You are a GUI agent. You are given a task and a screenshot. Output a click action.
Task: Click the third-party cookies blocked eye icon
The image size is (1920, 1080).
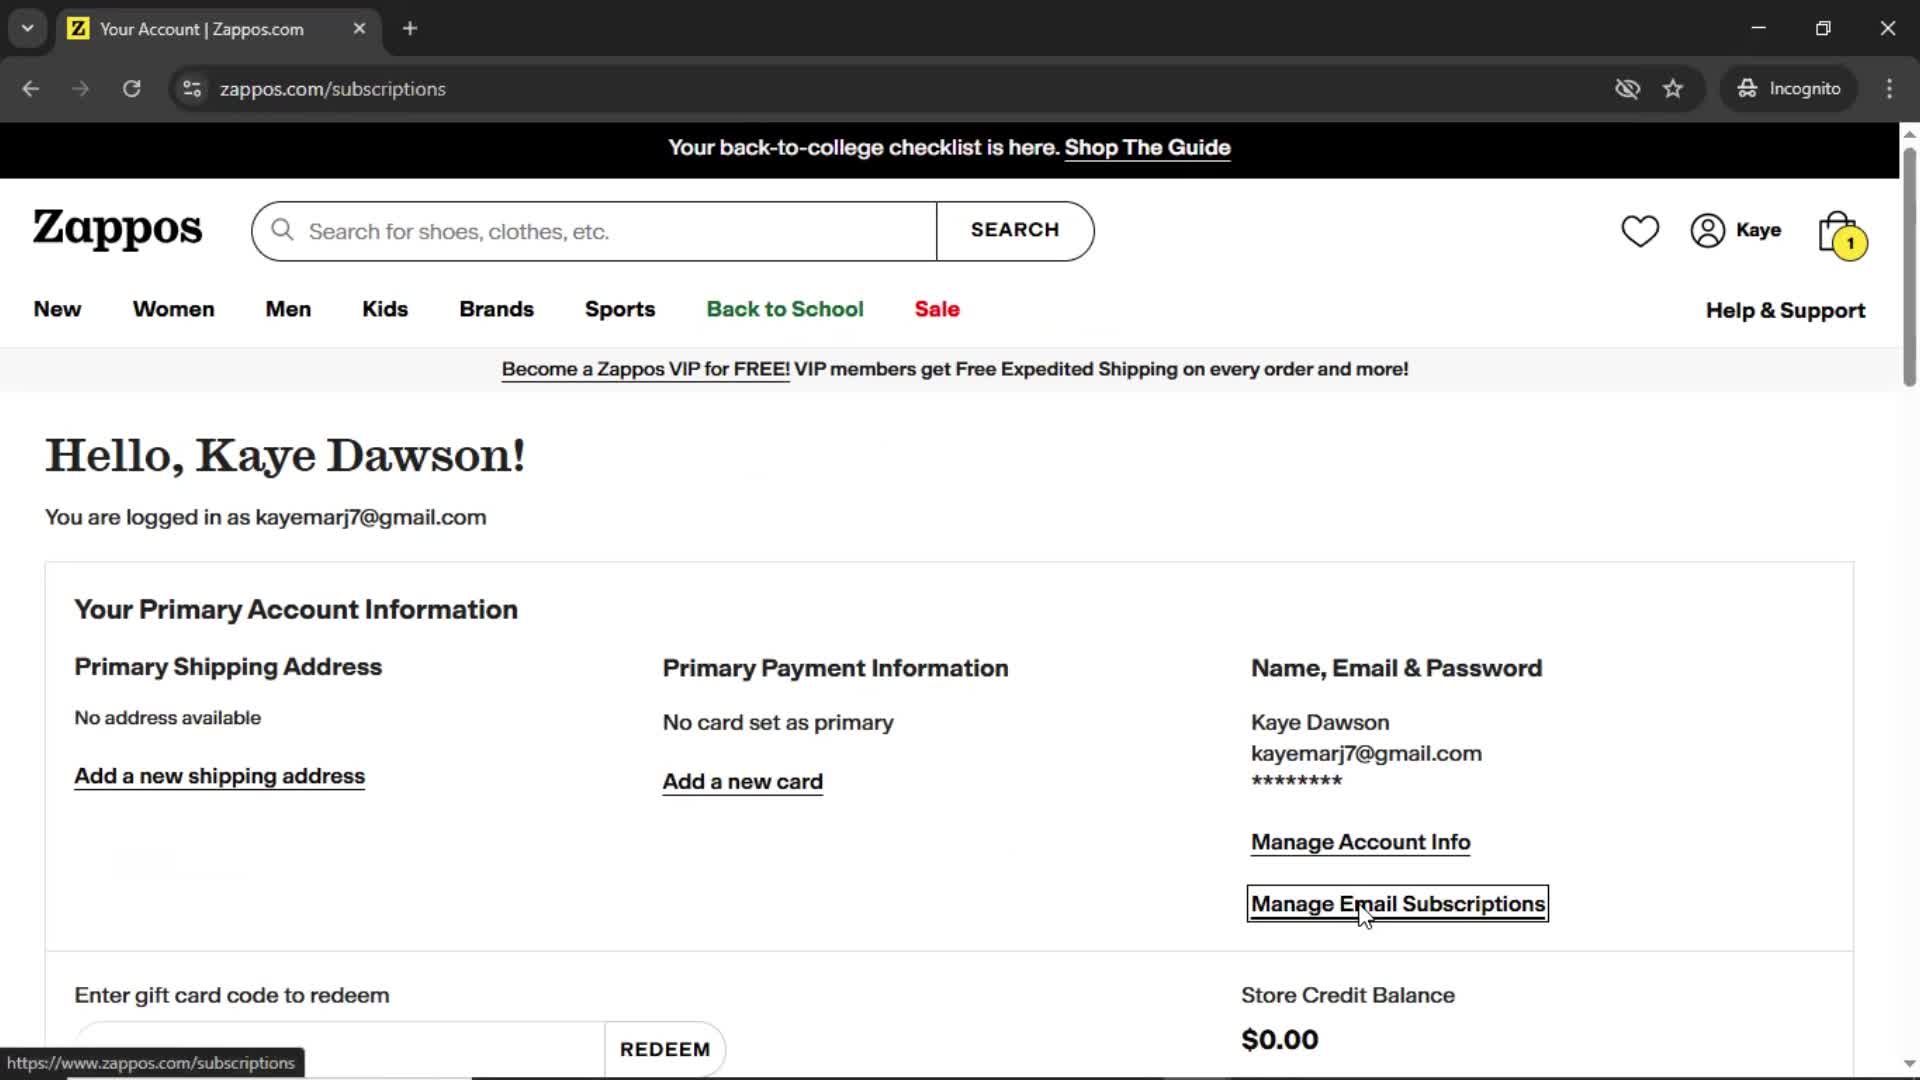(x=1627, y=89)
